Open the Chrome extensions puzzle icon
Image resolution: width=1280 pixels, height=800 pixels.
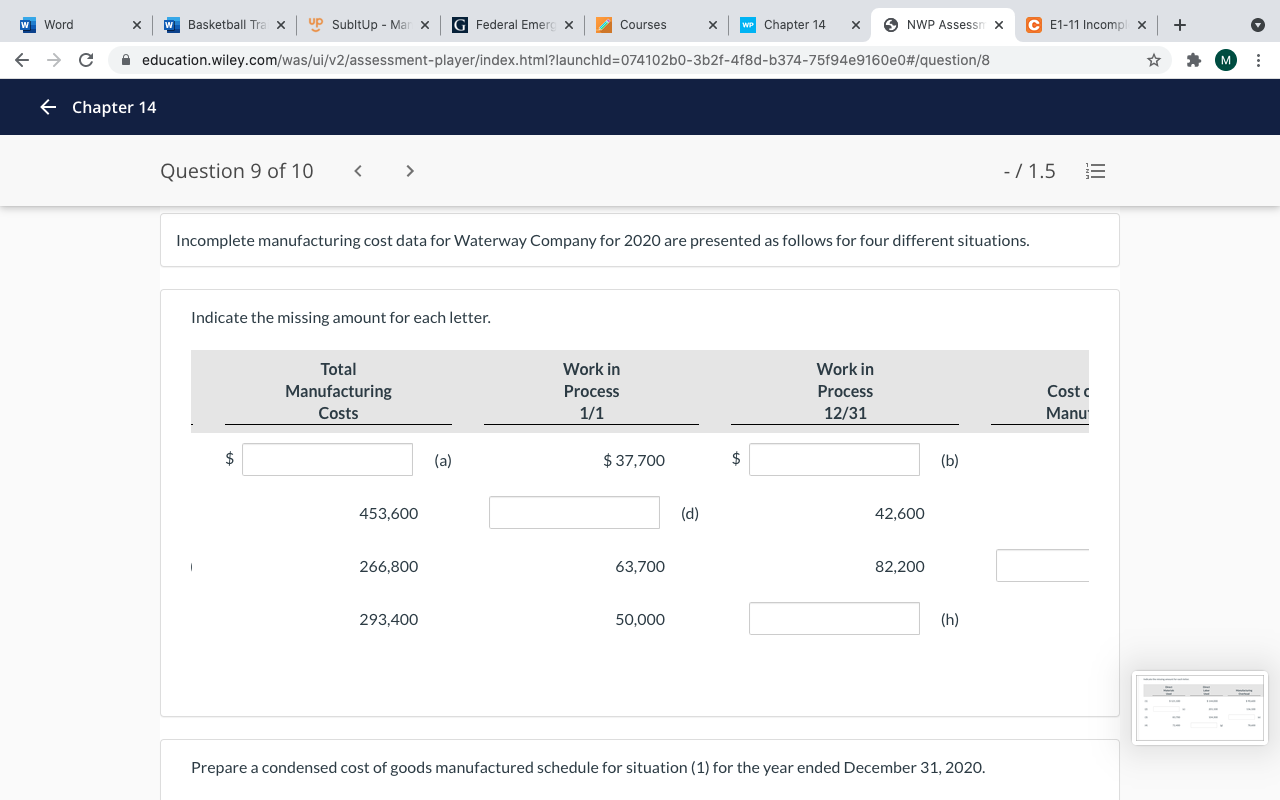1193,59
